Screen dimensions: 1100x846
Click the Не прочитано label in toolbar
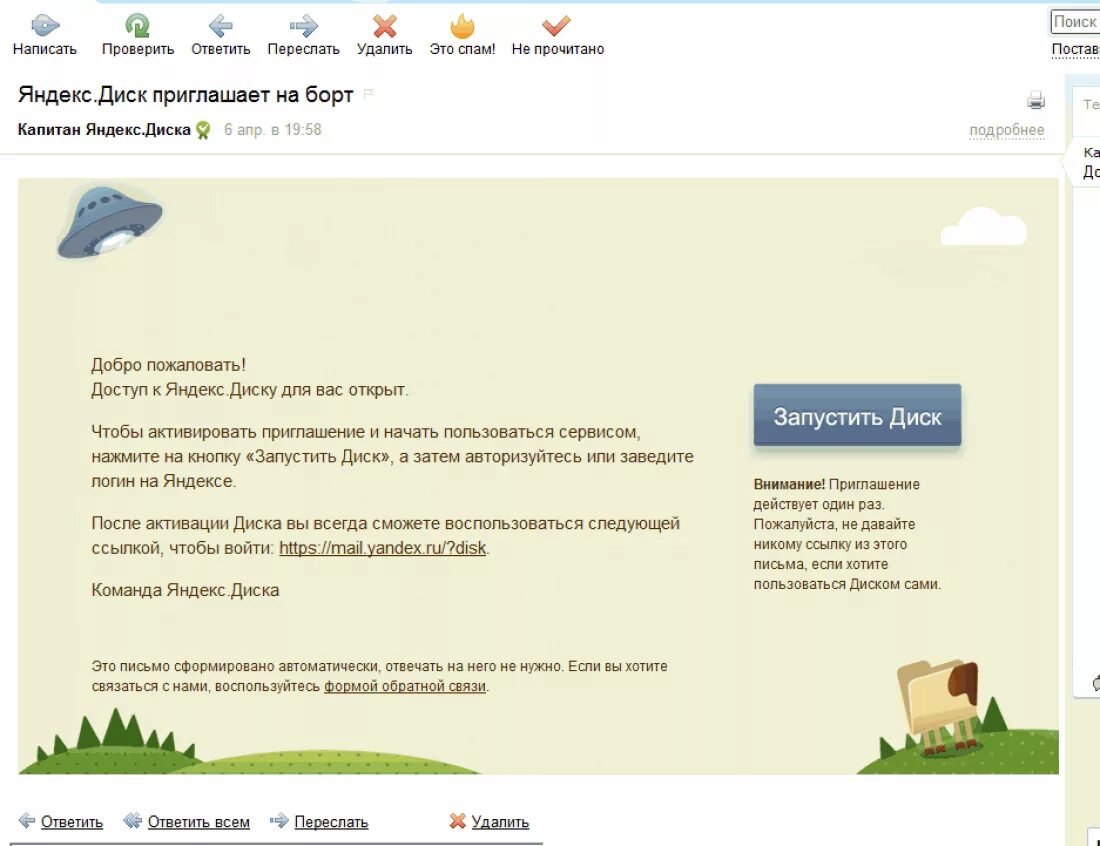tap(558, 49)
